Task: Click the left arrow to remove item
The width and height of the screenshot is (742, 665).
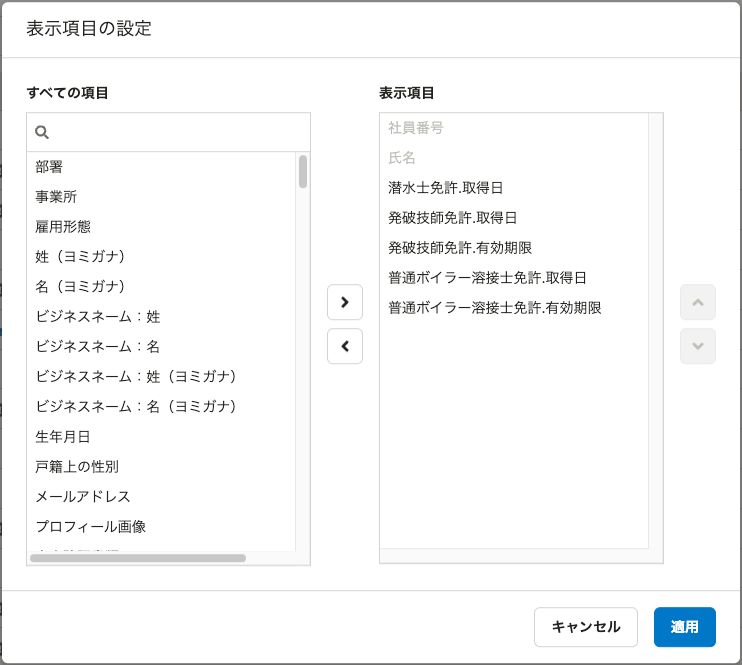Action: click(345, 346)
